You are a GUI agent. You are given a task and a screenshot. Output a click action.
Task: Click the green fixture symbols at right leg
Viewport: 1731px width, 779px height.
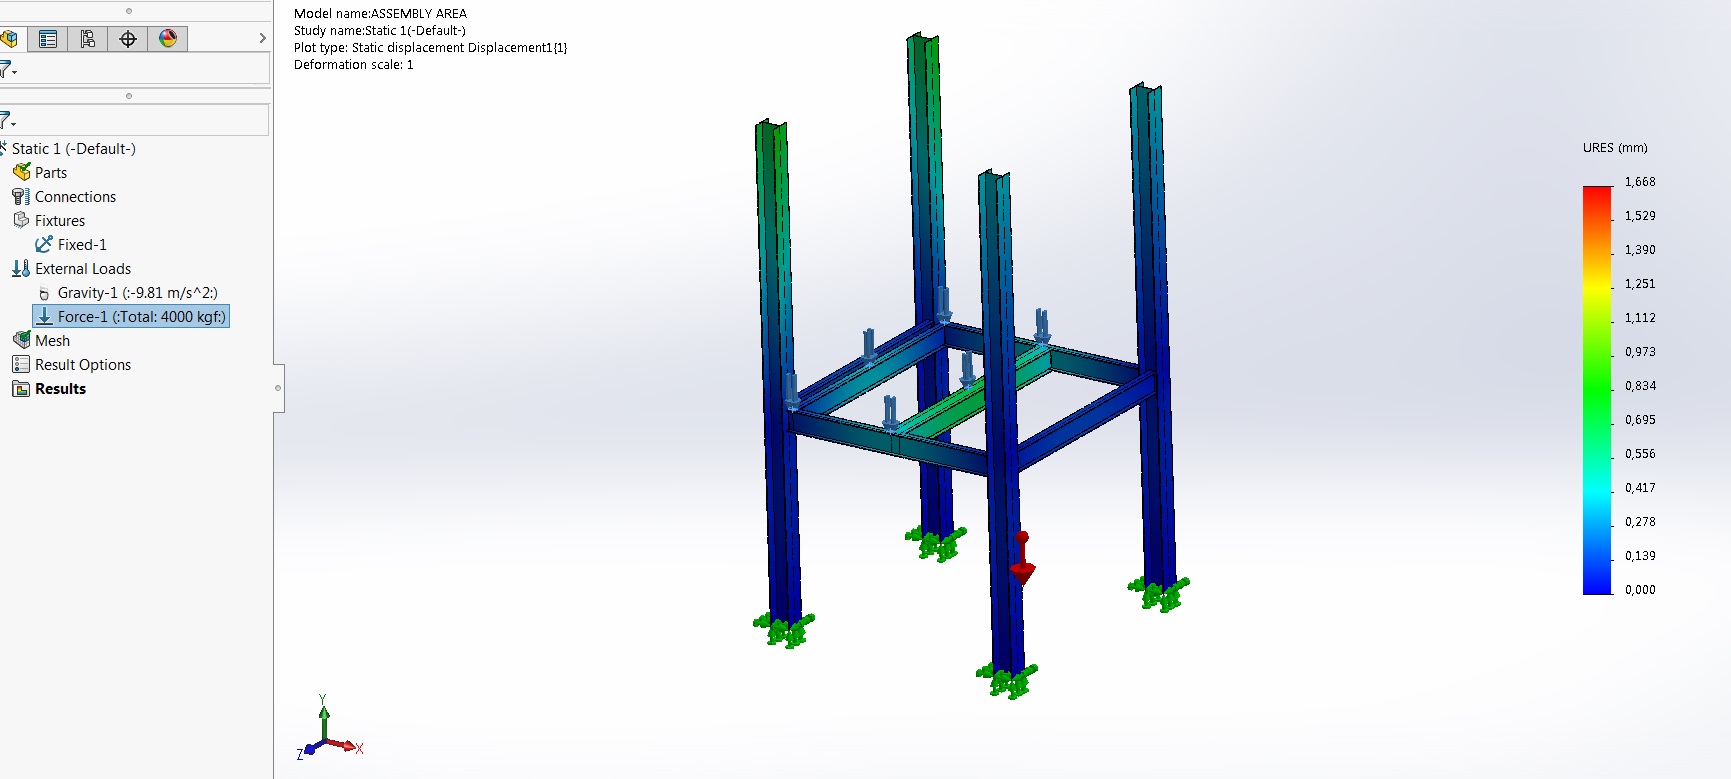click(1159, 594)
